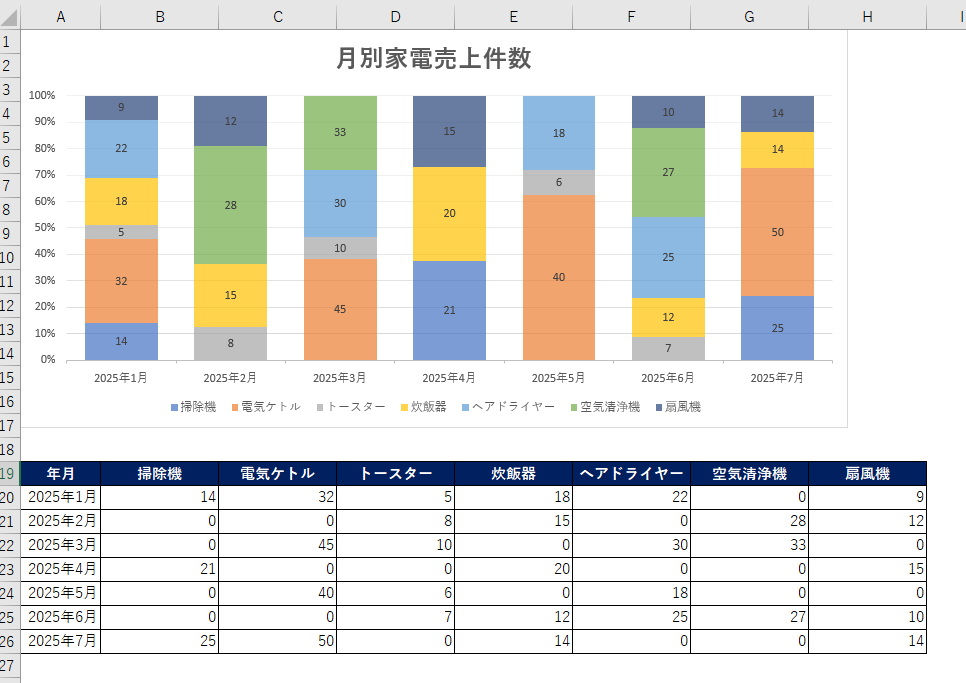Select the 空気清浄機 value 27 for 2025年6月
This screenshot has height=683, width=966.
coord(749,617)
